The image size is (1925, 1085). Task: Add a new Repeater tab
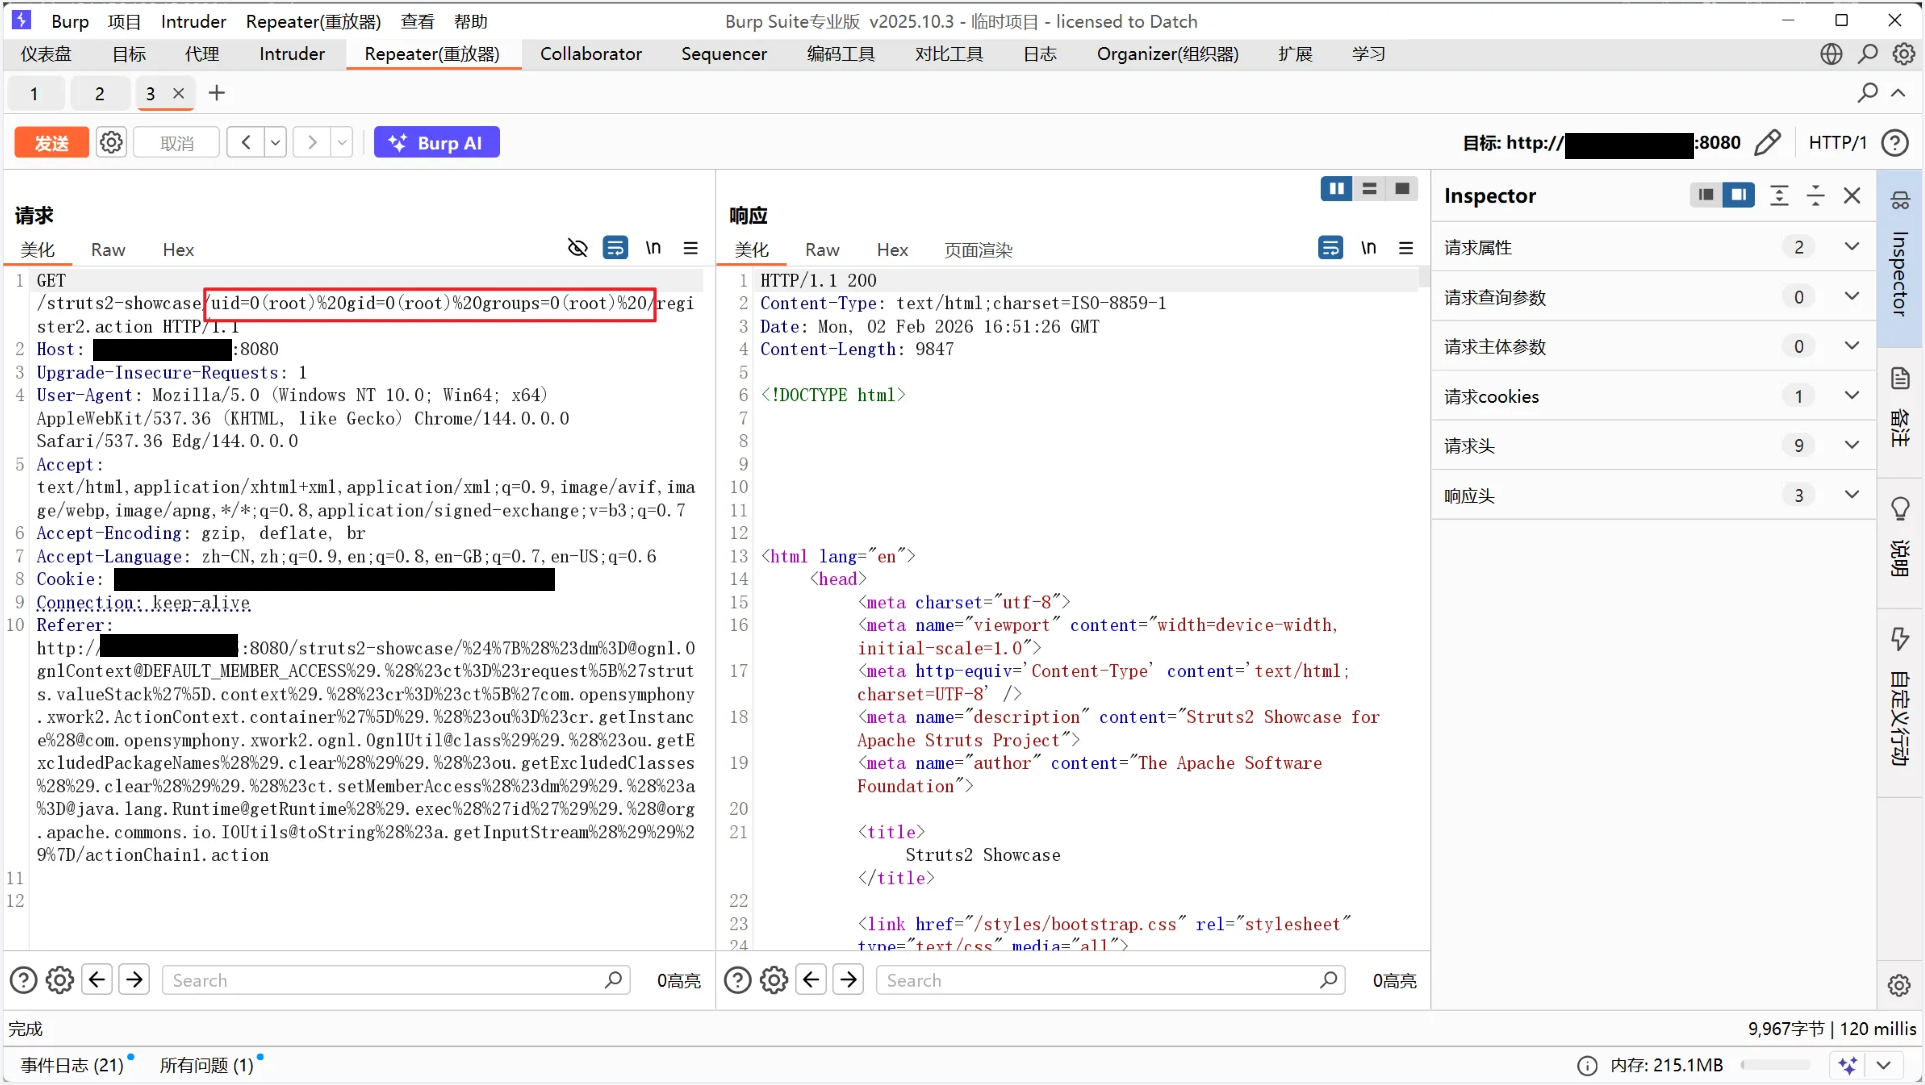[216, 93]
